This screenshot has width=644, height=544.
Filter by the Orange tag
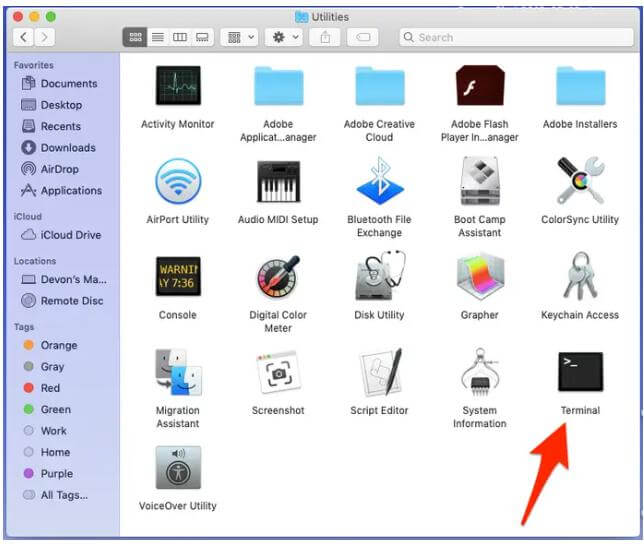coord(51,345)
